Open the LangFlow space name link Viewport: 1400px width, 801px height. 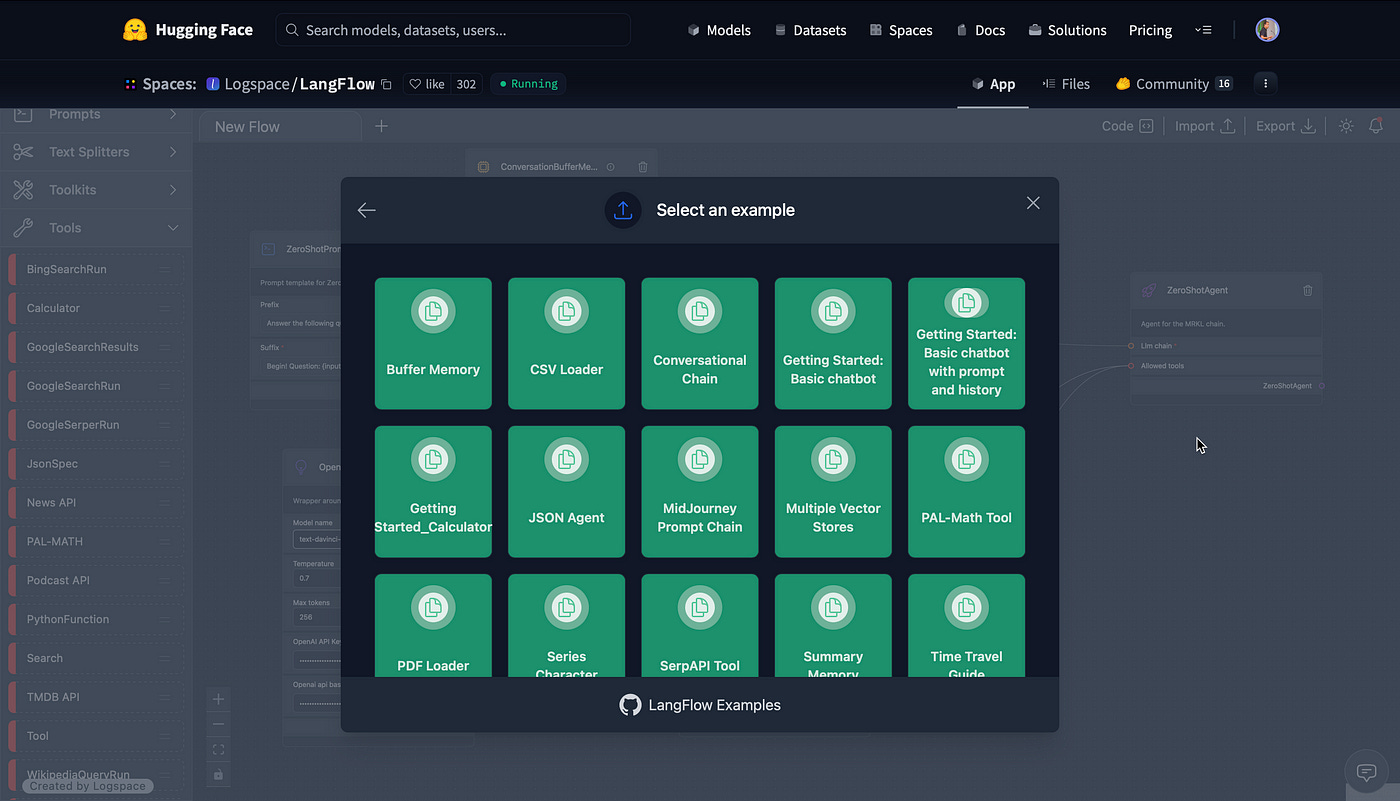(337, 84)
